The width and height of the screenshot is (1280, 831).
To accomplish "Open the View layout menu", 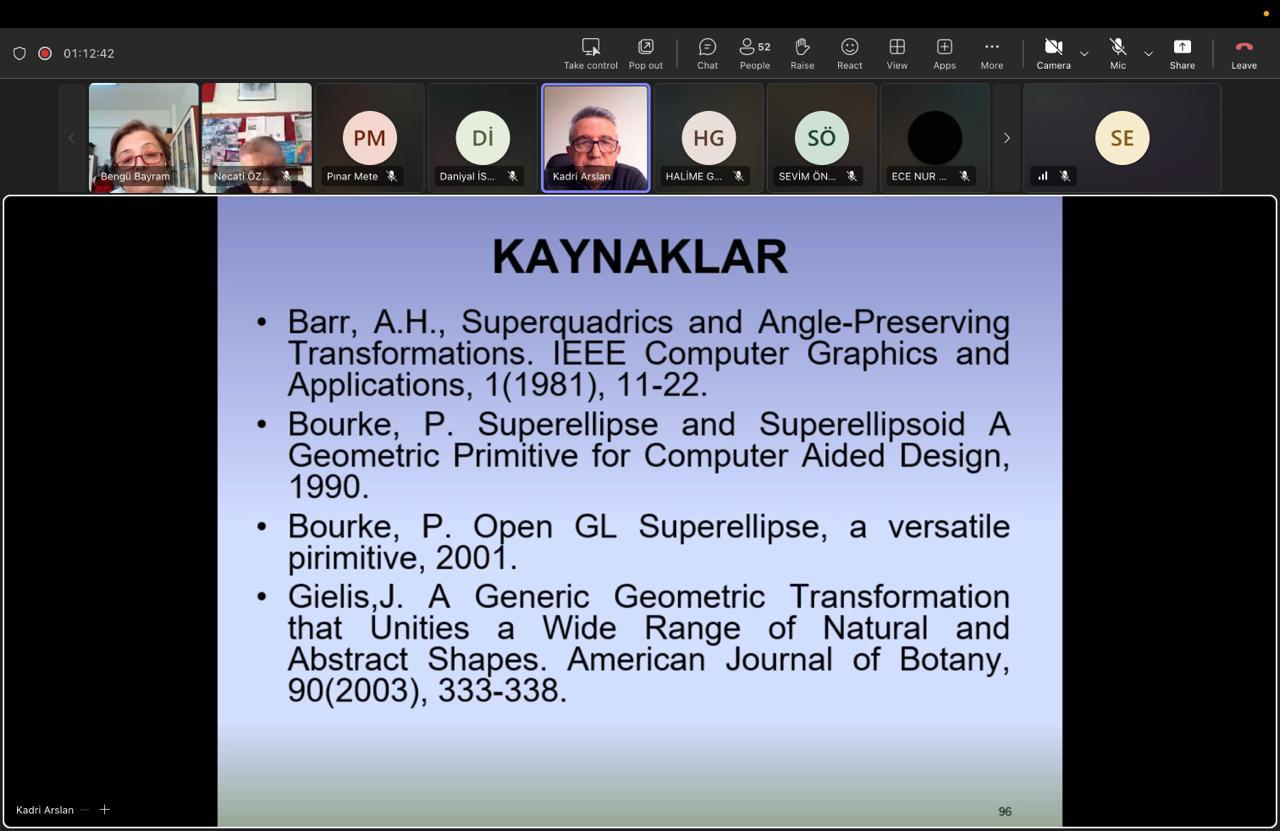I will 897,54.
